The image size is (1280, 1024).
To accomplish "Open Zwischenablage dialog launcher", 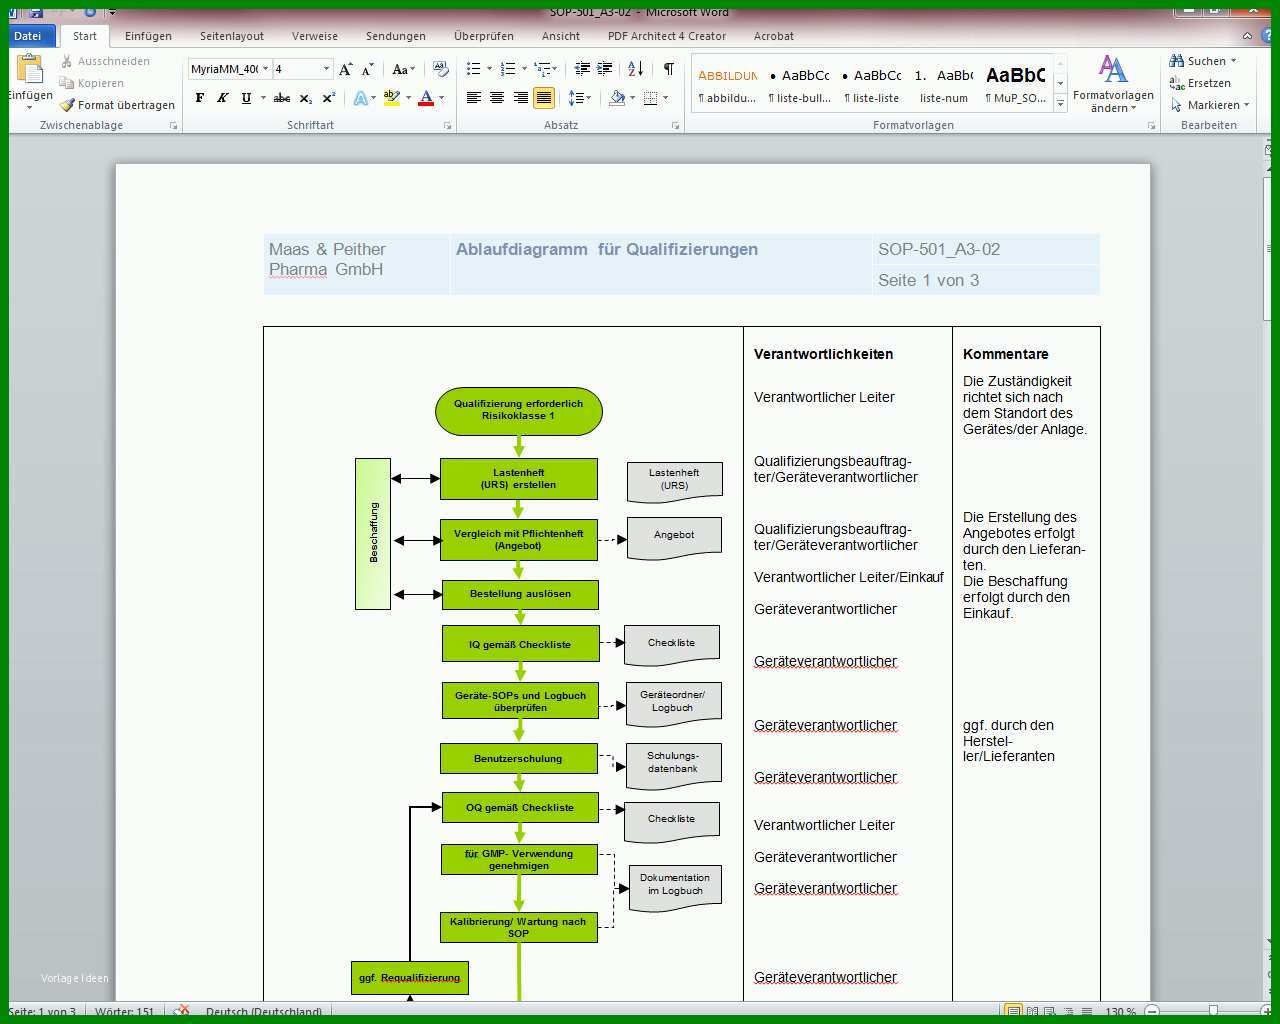I will pyautogui.click(x=173, y=126).
